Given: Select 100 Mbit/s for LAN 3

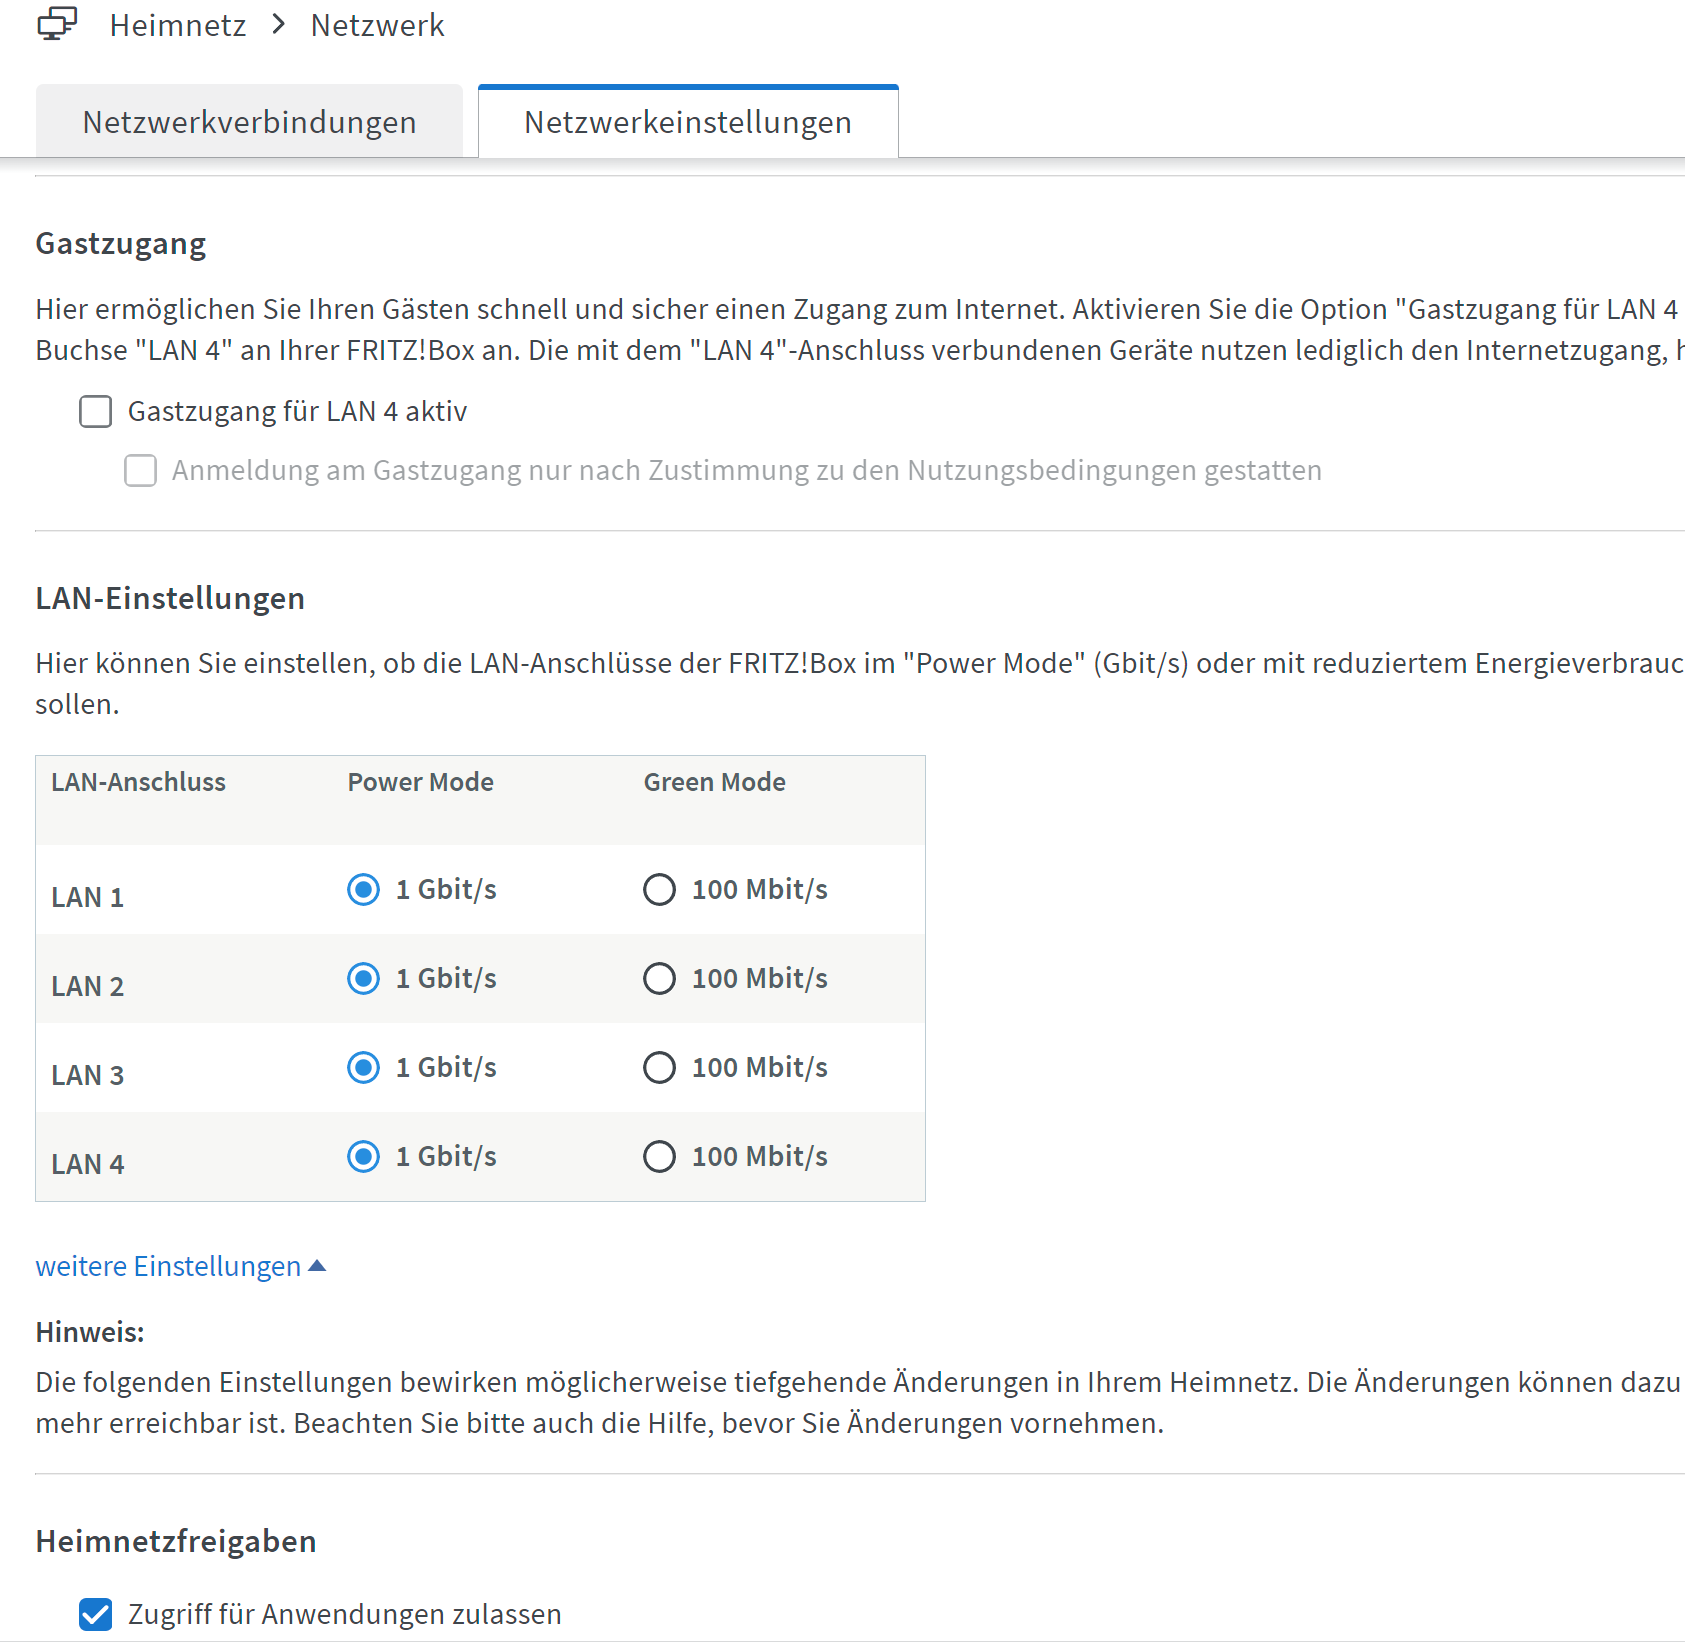Looking at the screenshot, I should click(x=659, y=1067).
